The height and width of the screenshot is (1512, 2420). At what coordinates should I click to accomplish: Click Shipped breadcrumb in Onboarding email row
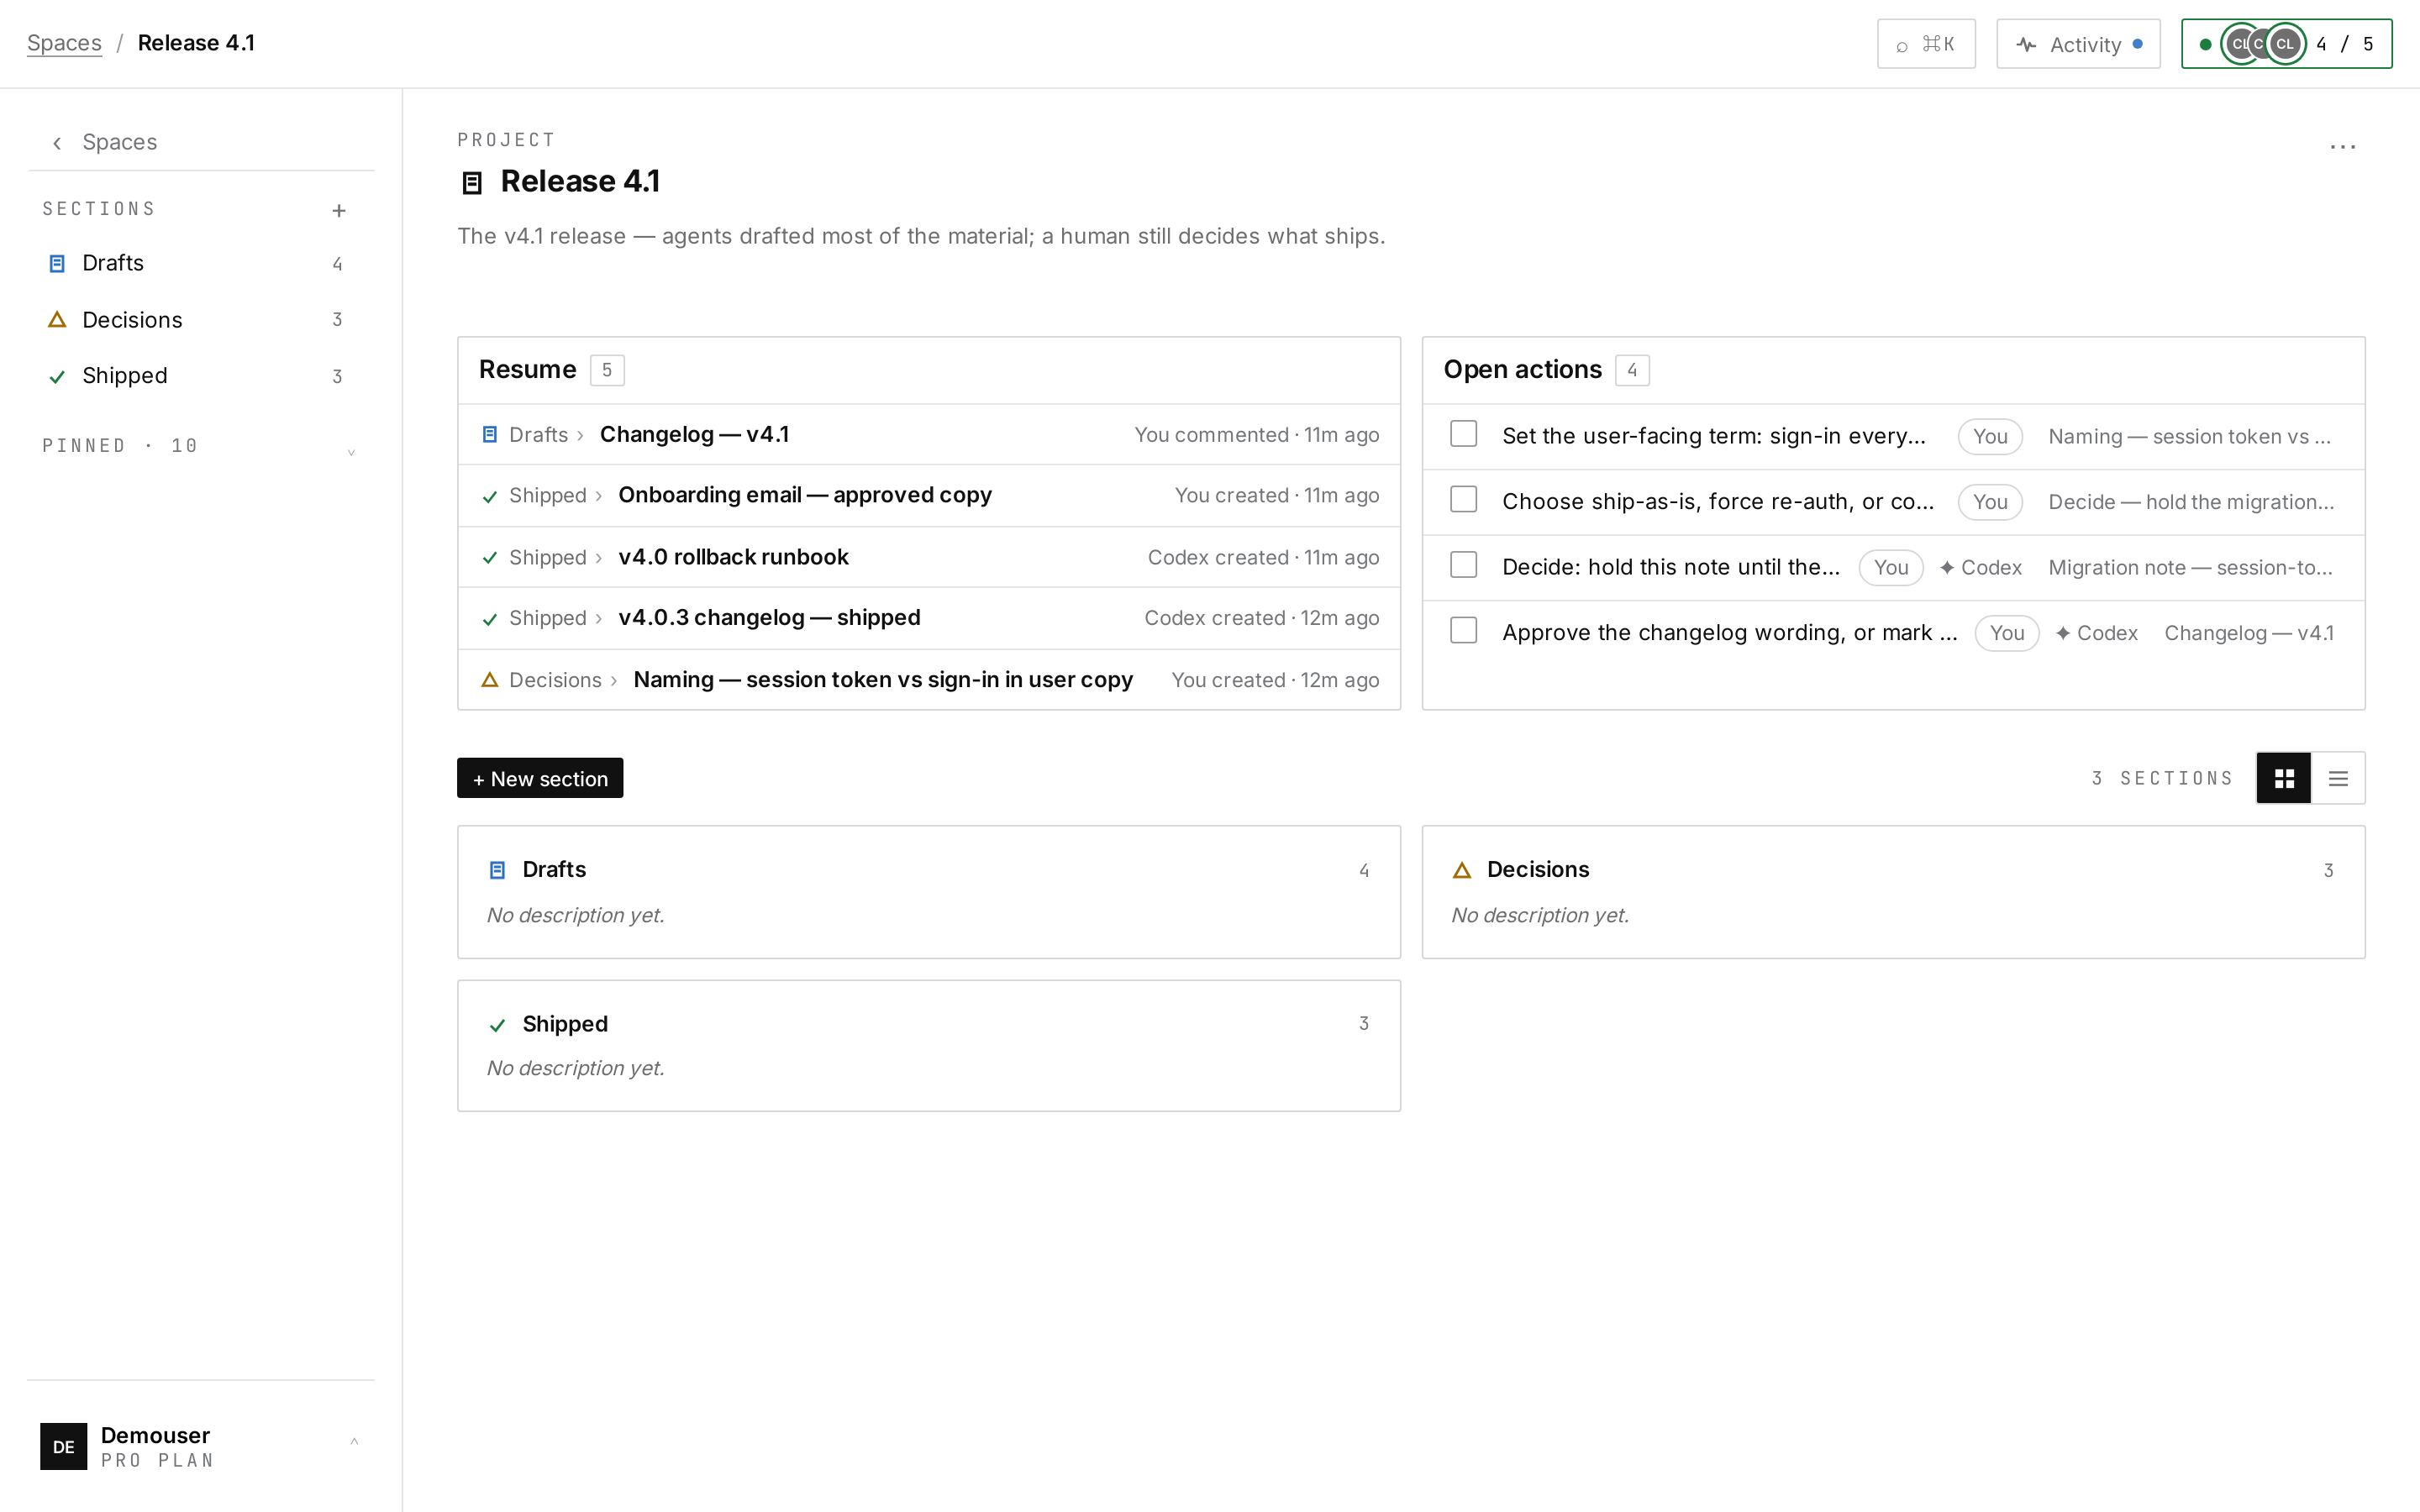[x=548, y=496]
